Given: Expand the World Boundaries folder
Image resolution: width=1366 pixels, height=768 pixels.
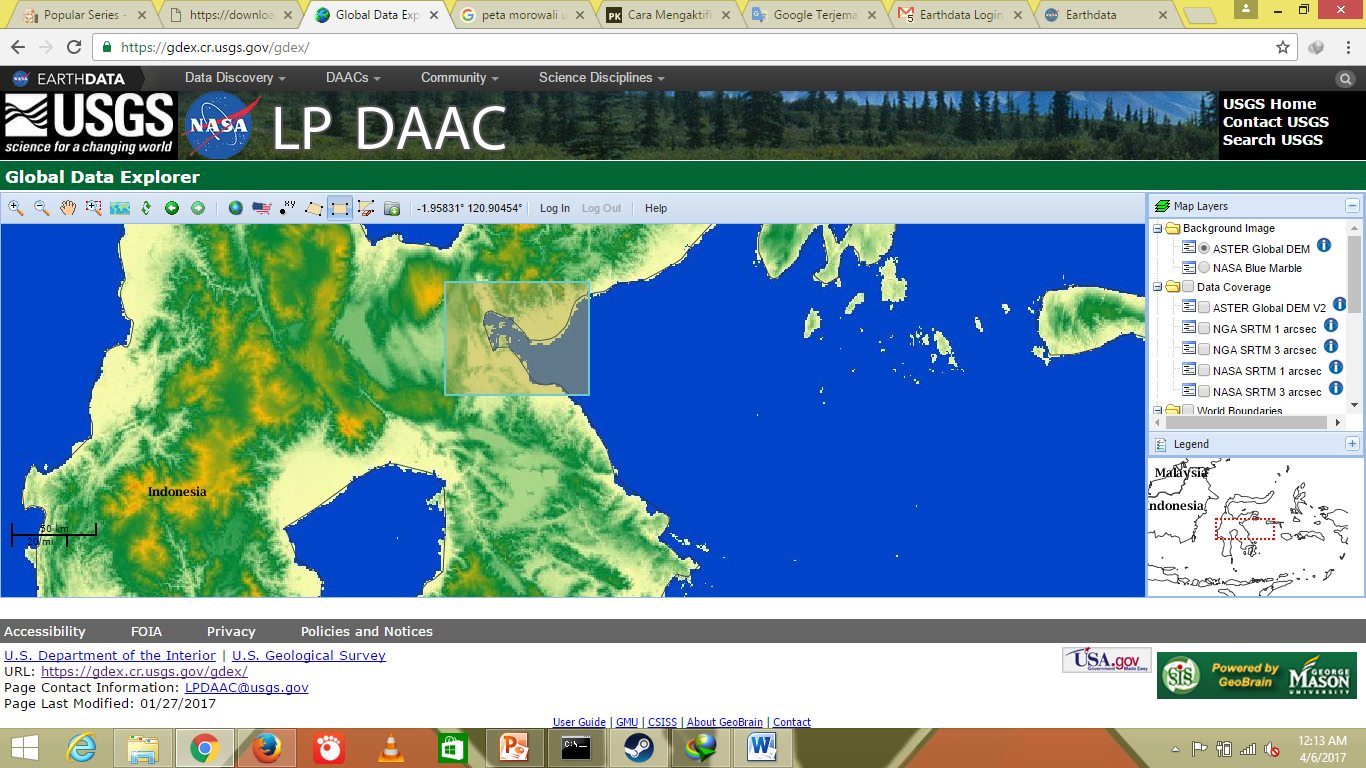Looking at the screenshot, I should [1159, 410].
